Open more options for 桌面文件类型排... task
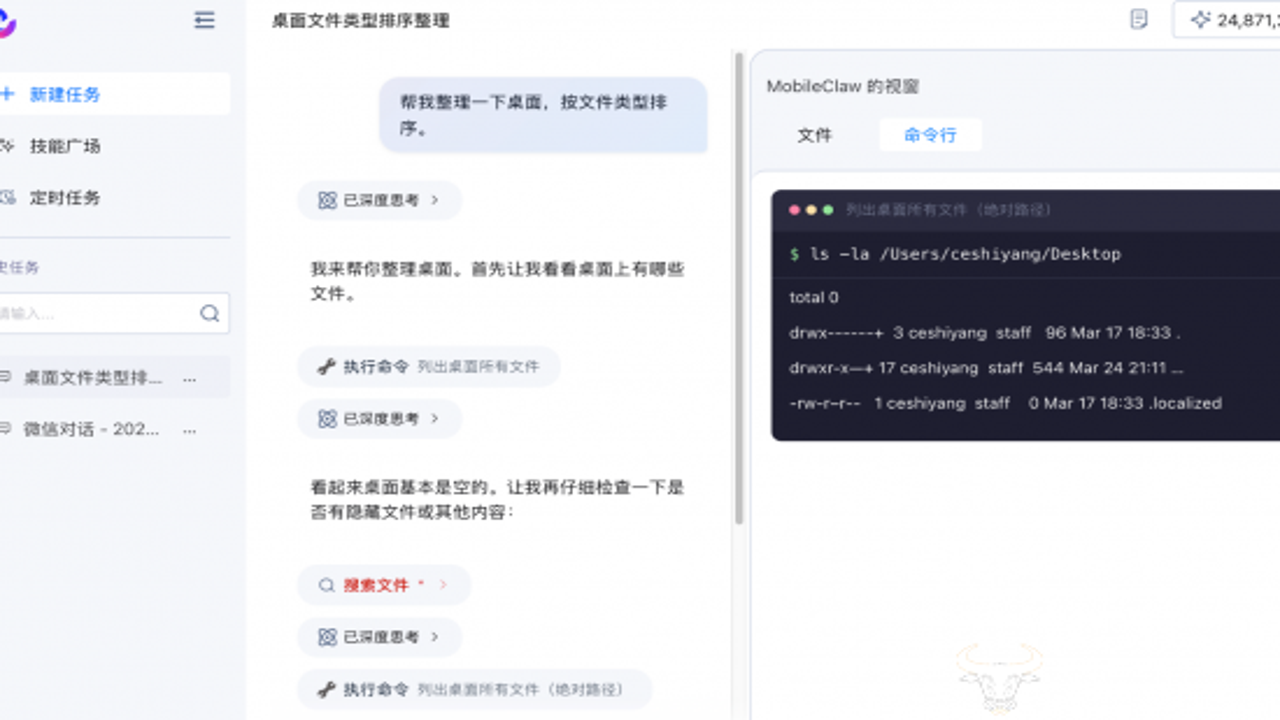 [x=190, y=378]
